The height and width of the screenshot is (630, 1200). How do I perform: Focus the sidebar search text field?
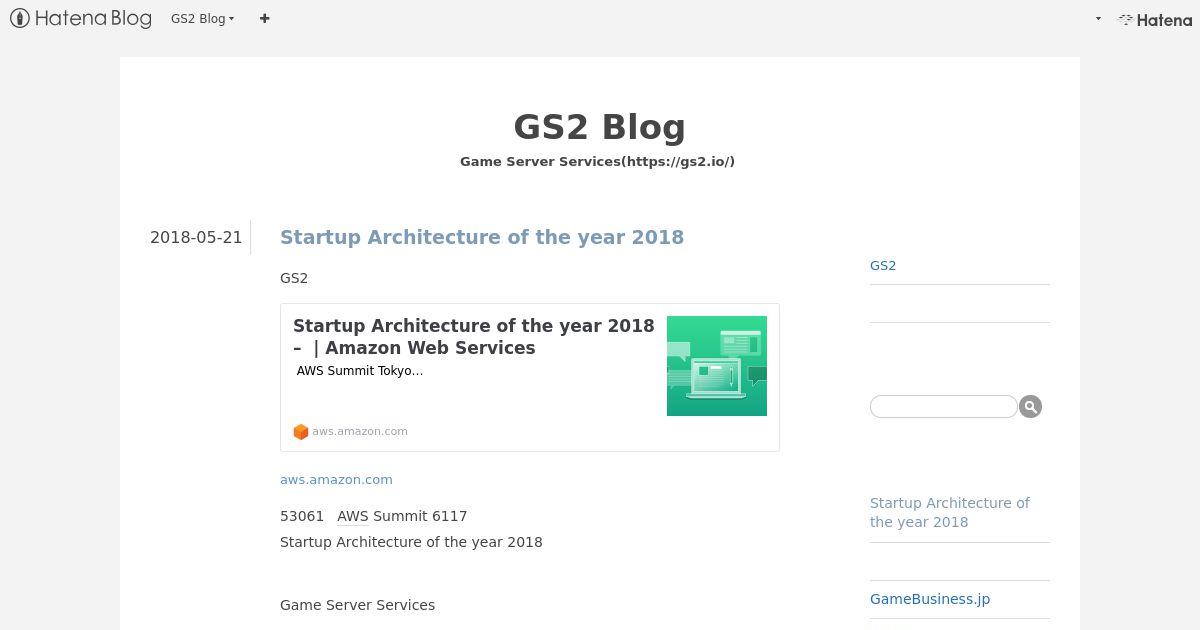[x=943, y=406]
